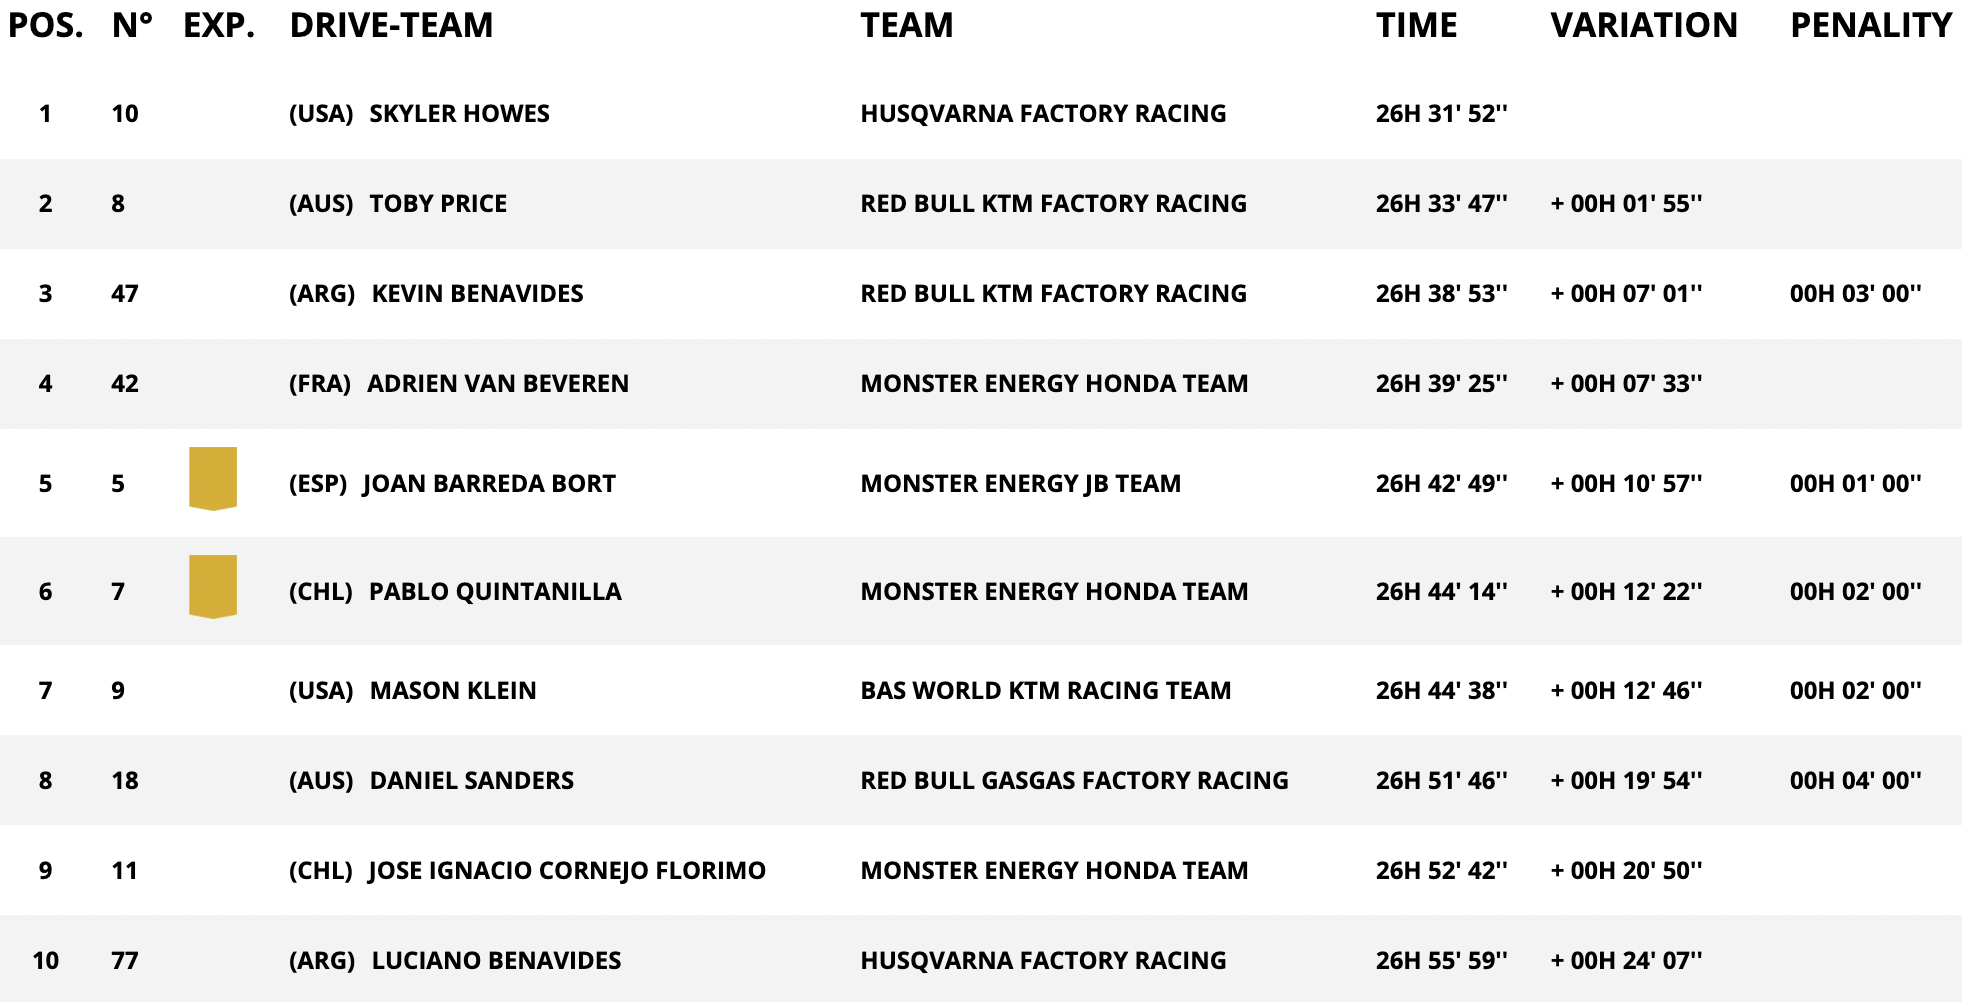Image resolution: width=1962 pixels, height=1002 pixels.
Task: Open rider Toby Price entry
Action: 438,204
